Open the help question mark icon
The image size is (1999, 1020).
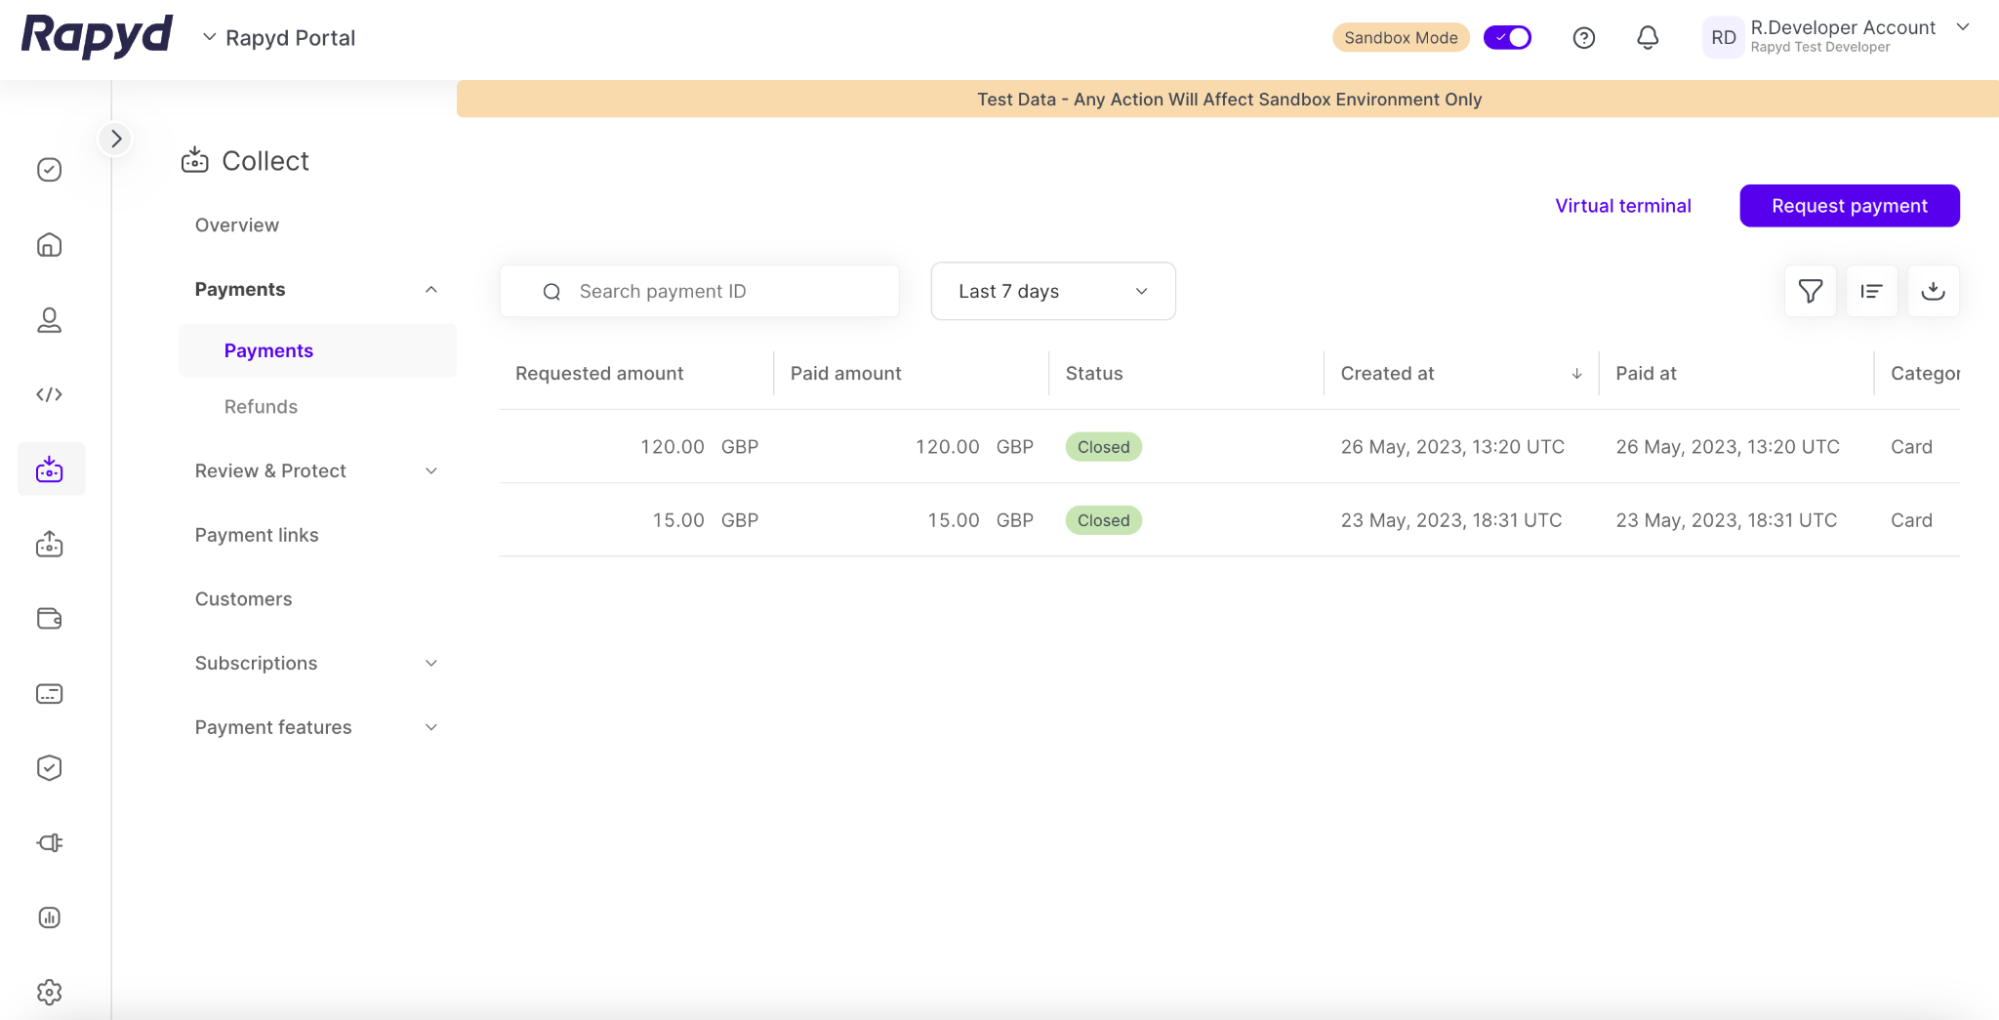(x=1583, y=38)
